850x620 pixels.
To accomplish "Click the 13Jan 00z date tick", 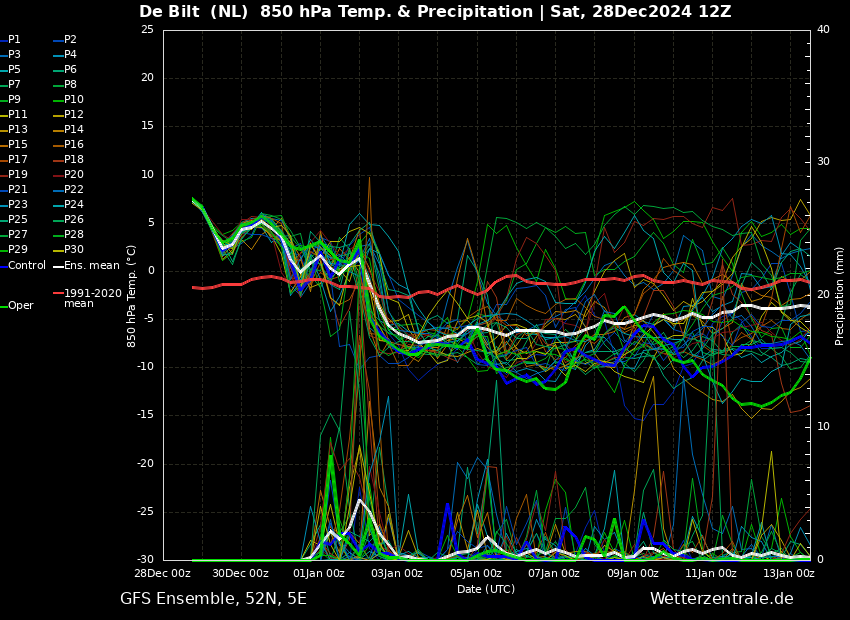I will tap(788, 574).
